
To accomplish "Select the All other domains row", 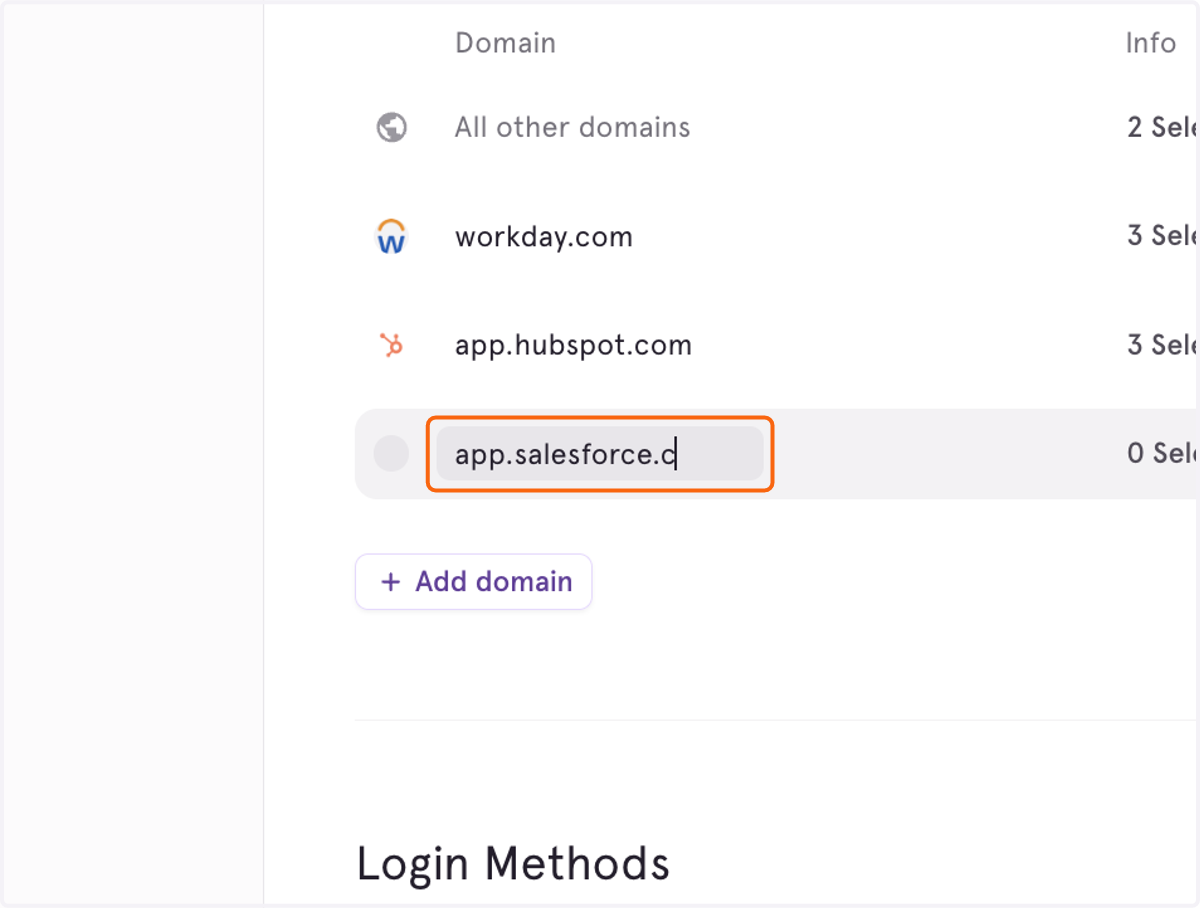I will tap(572, 128).
